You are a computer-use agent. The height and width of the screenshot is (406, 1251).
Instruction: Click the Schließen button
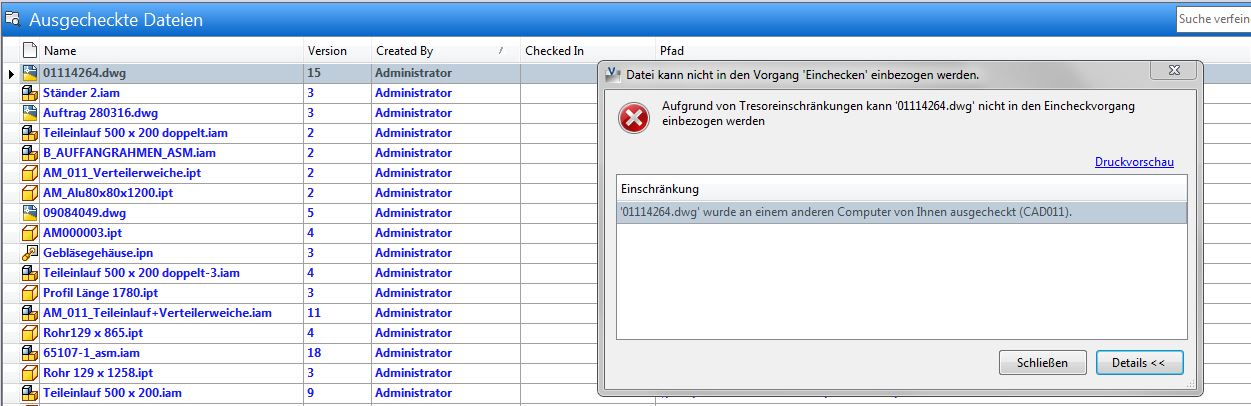click(1042, 362)
